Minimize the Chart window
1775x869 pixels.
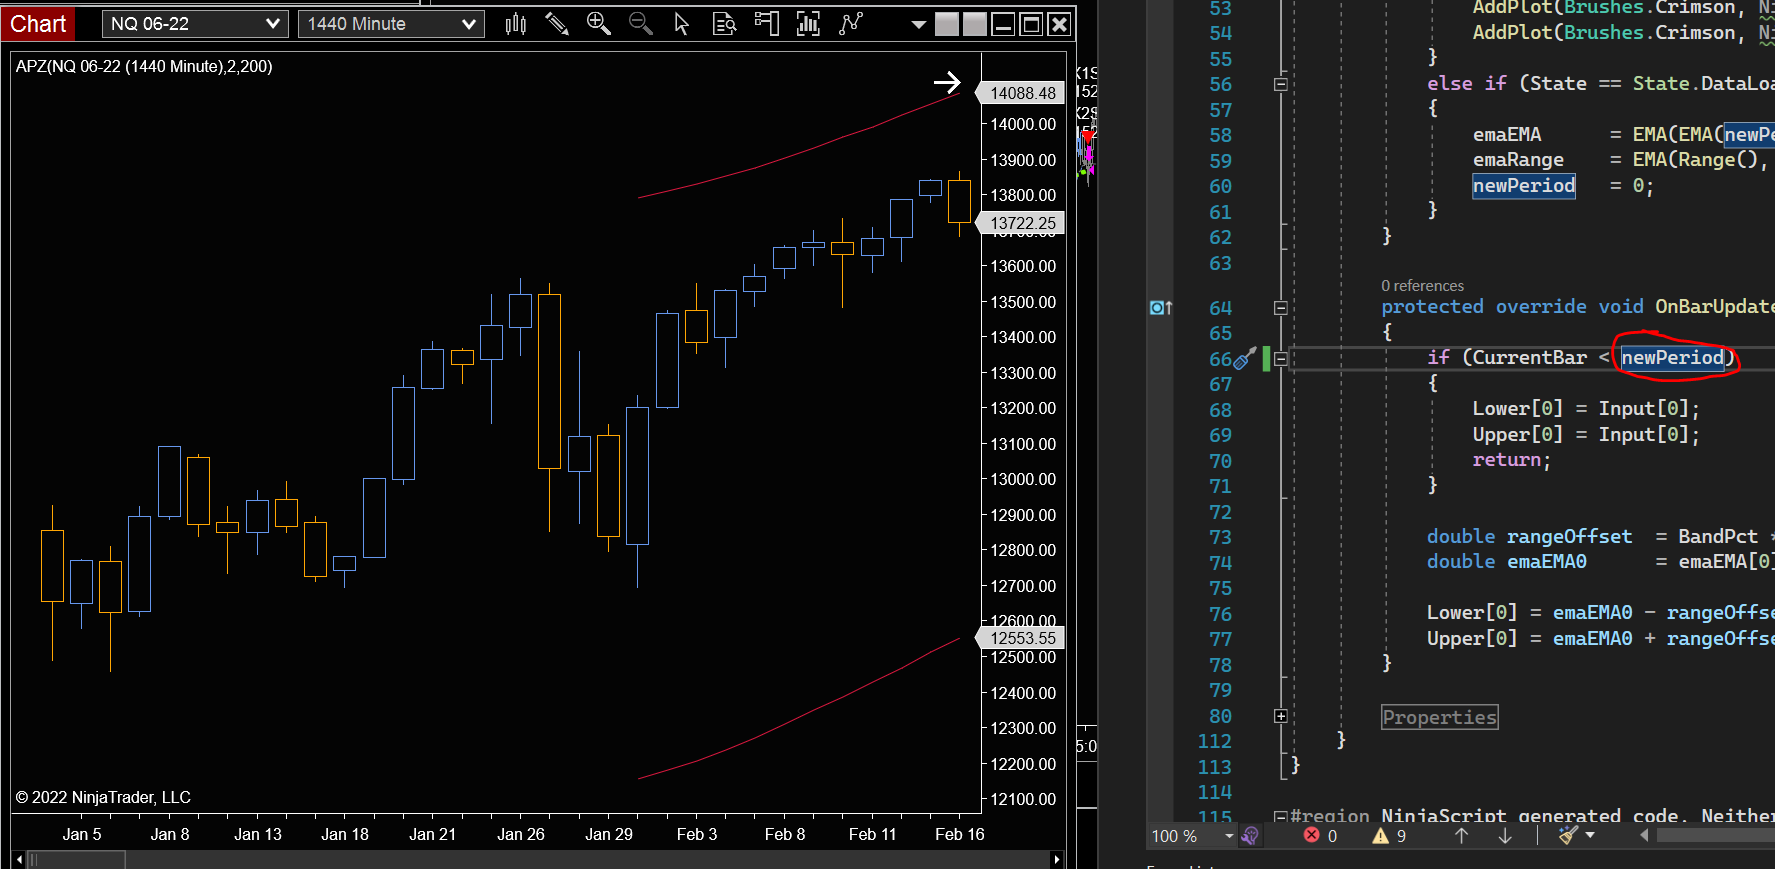[1003, 24]
